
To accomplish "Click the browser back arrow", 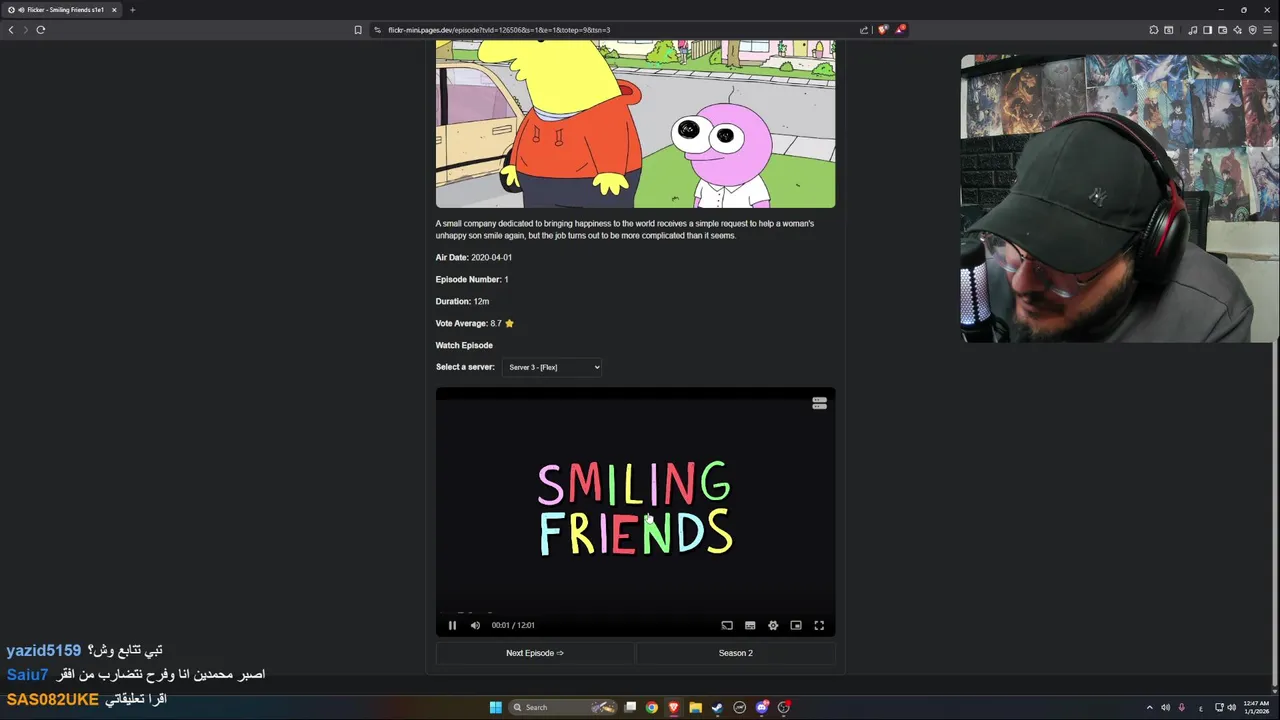I will (x=11, y=30).
